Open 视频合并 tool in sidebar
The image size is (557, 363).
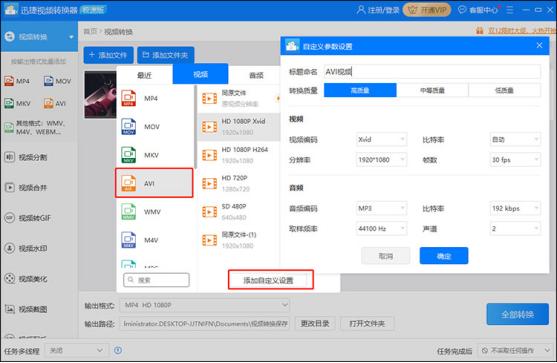26,188
